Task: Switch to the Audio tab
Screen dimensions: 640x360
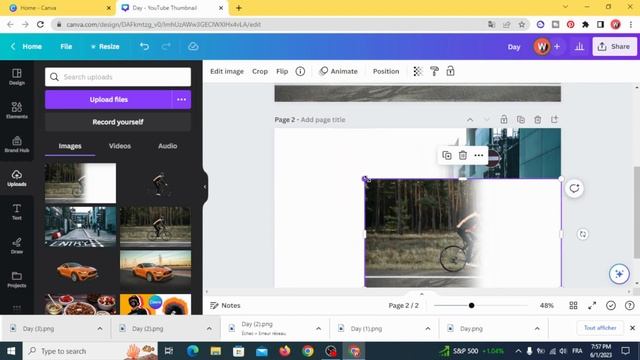Action: (x=168, y=146)
